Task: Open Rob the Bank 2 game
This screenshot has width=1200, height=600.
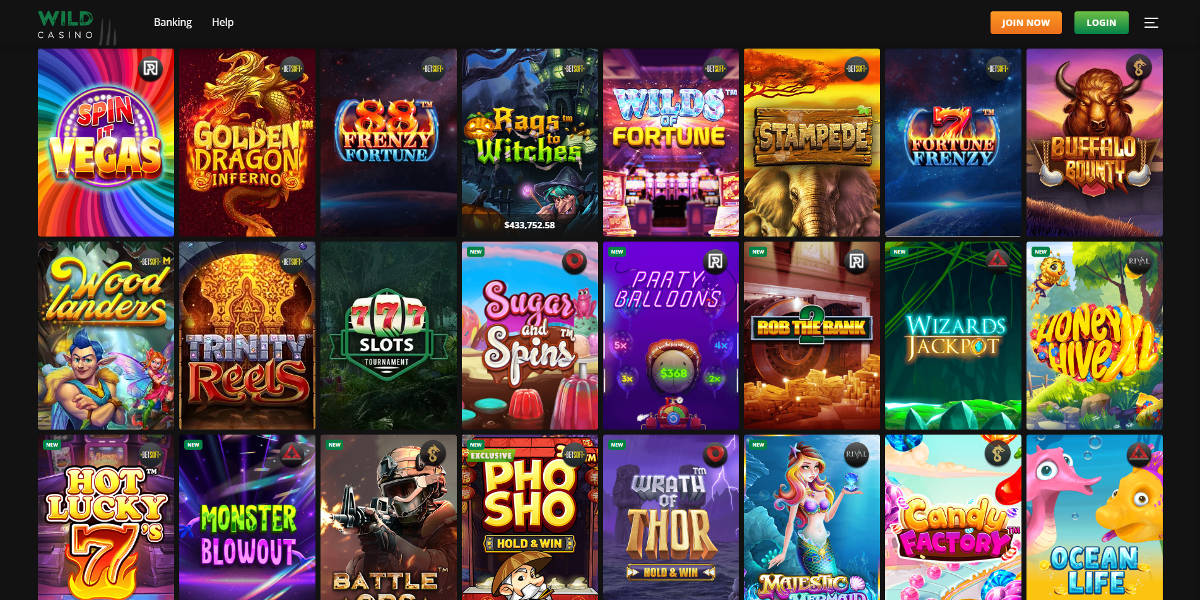Action: click(x=812, y=335)
